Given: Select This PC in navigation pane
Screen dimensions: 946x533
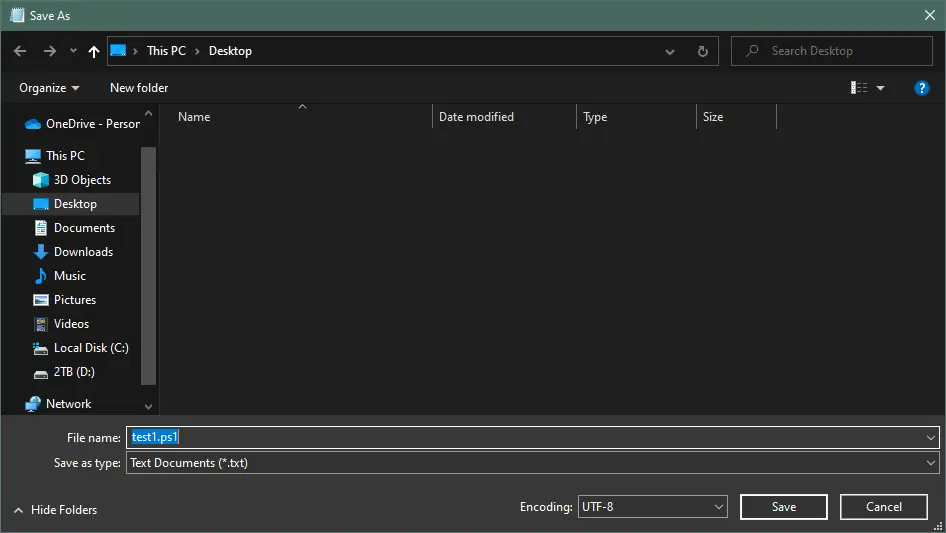Looking at the screenshot, I should (54, 156).
